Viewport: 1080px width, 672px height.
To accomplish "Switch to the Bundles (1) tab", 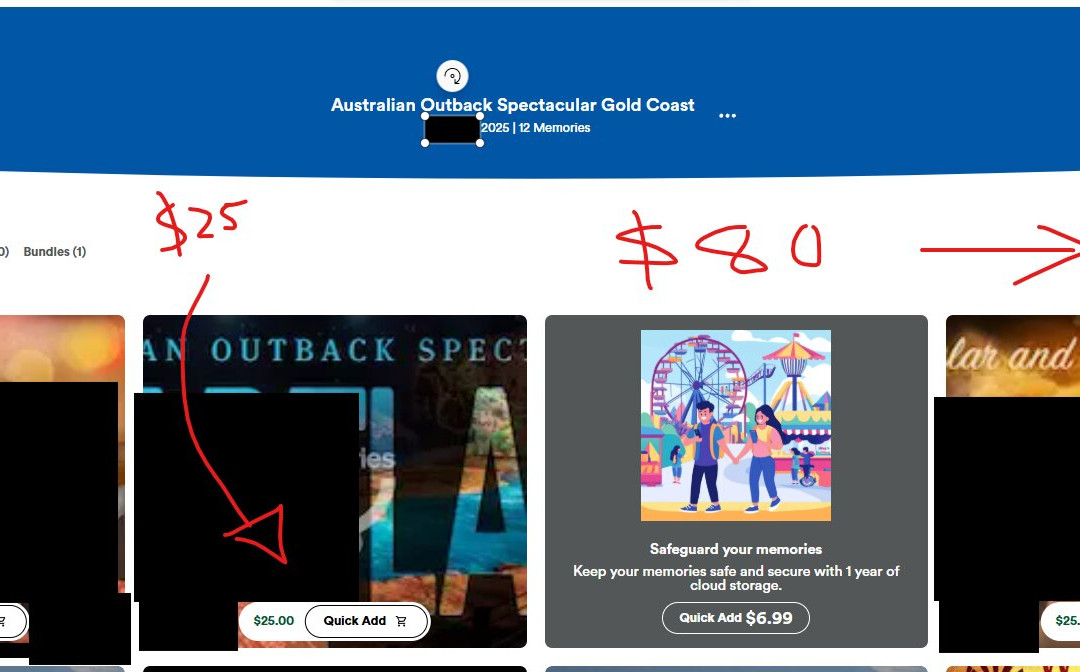I will click(55, 251).
